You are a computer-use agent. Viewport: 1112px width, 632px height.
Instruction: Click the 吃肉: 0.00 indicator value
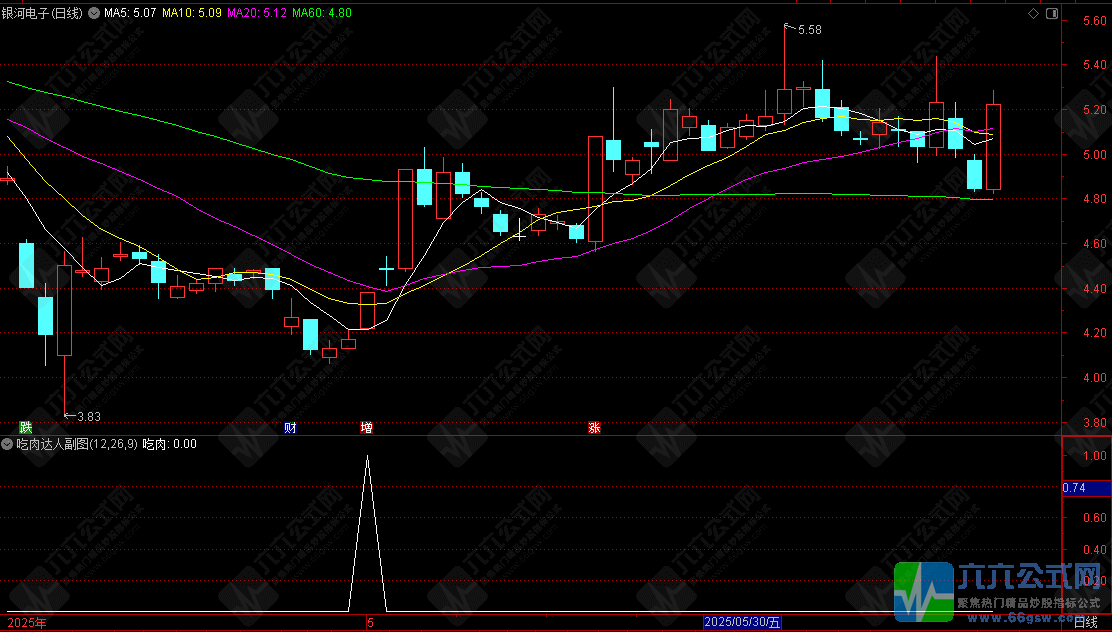coord(169,444)
